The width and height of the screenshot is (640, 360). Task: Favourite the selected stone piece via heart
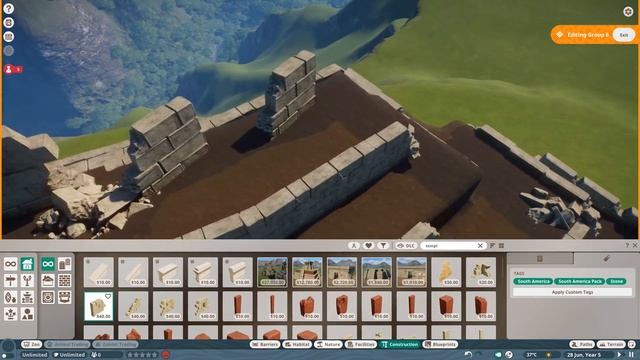click(x=108, y=296)
